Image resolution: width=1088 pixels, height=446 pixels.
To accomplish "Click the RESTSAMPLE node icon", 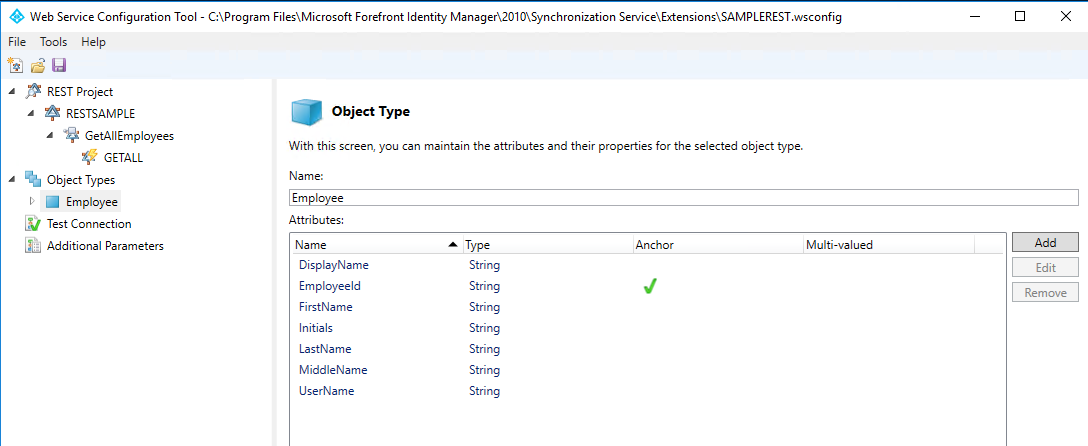I will tap(52, 113).
